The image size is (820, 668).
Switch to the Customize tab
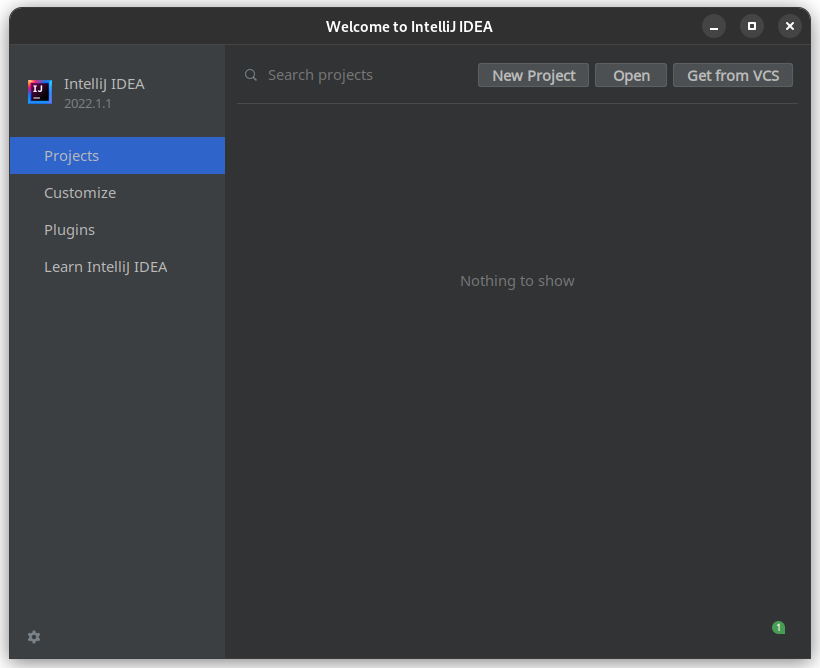click(x=80, y=193)
